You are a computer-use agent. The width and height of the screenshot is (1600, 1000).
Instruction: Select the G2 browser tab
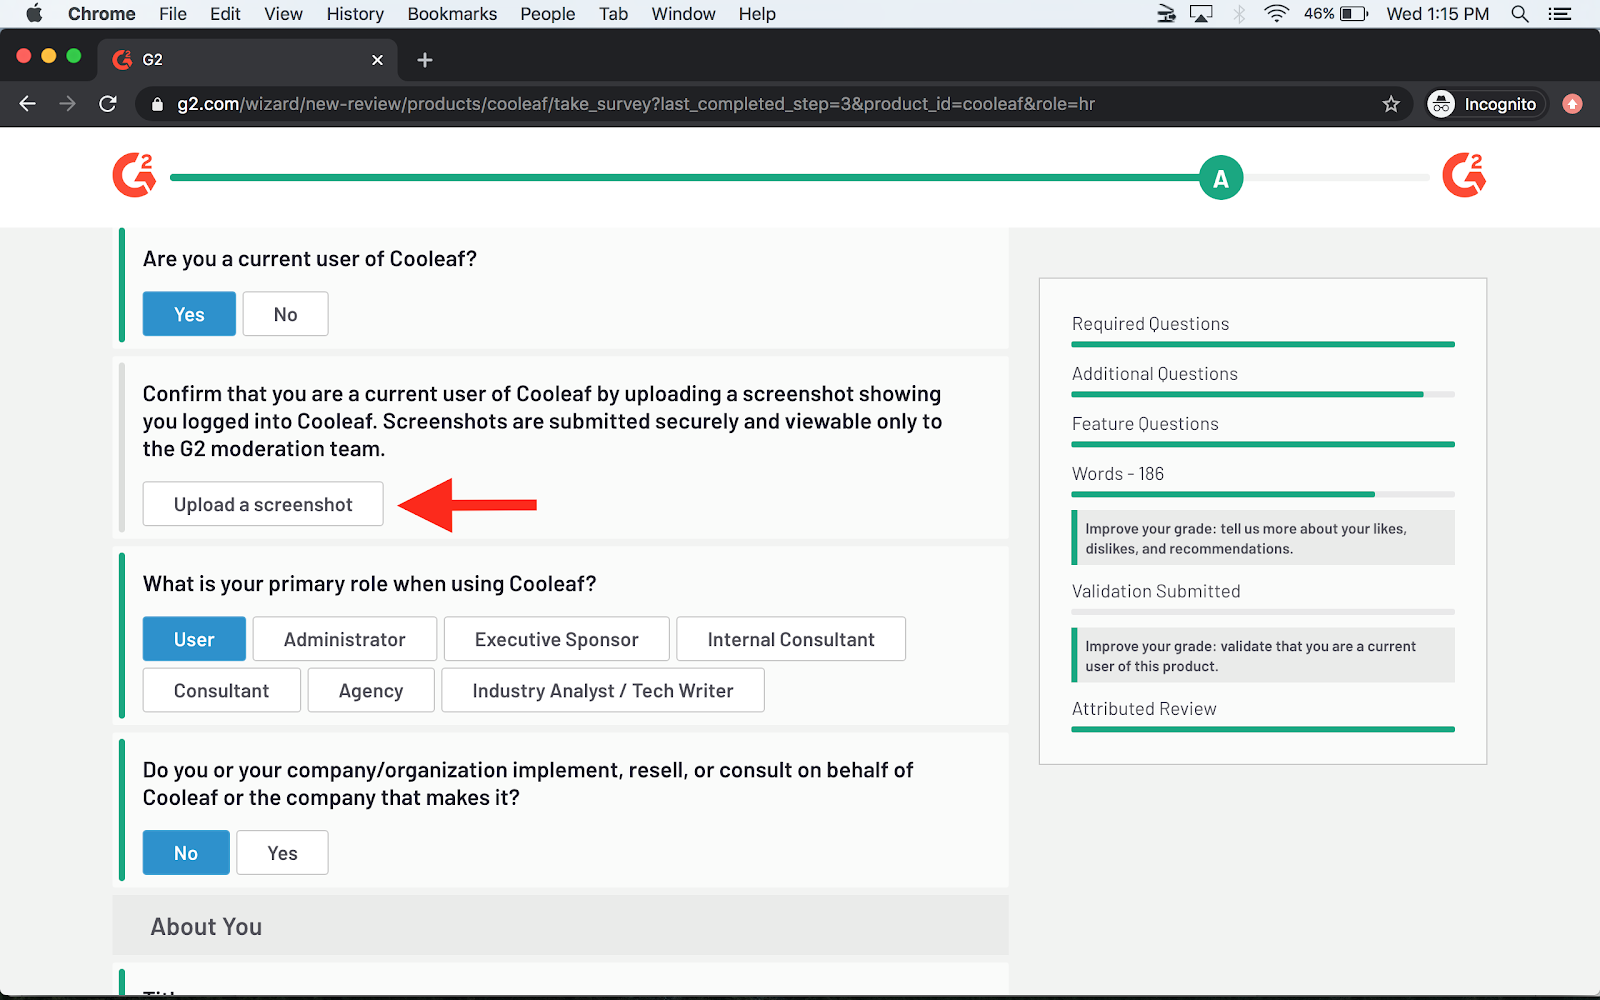tap(247, 60)
